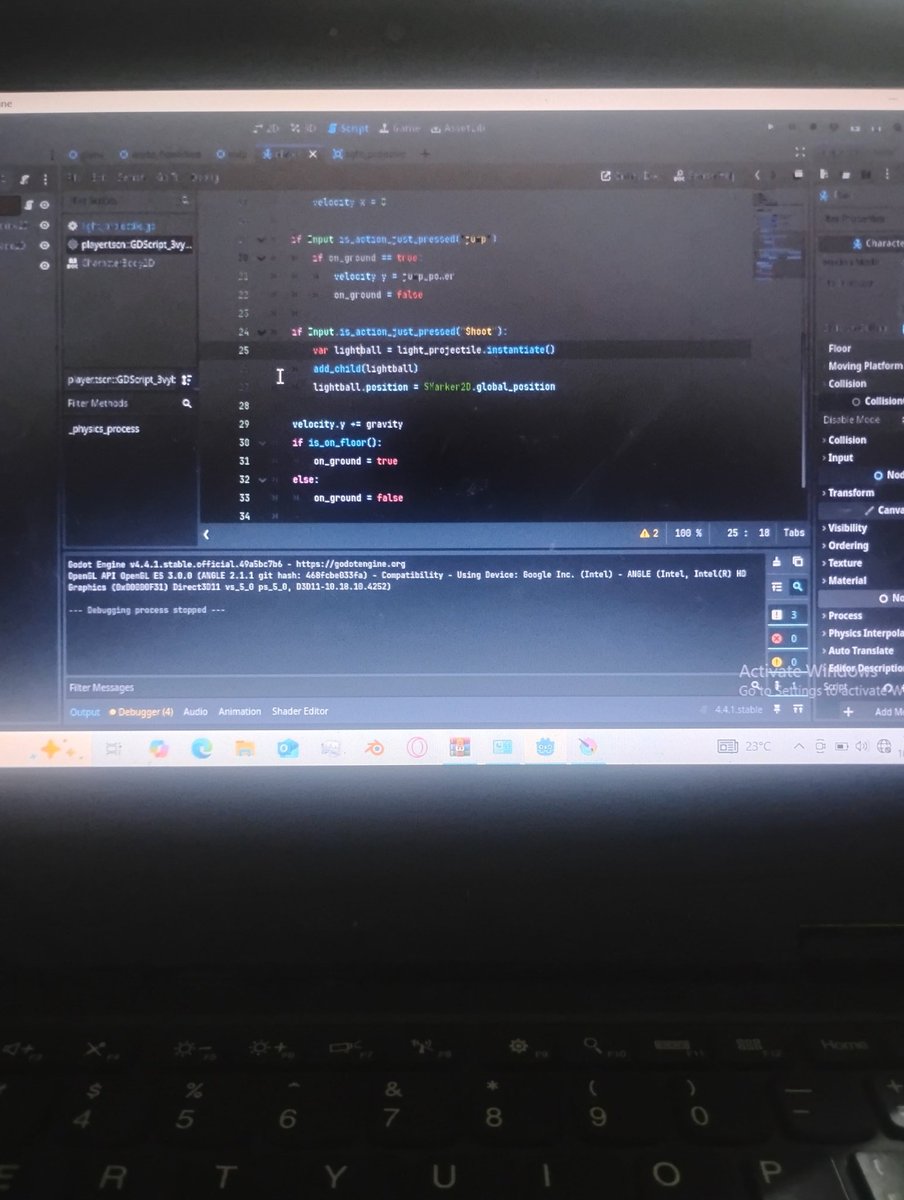The image size is (904, 1200).
Task: Collapse fold arrow at line 24
Action: (x=263, y=332)
